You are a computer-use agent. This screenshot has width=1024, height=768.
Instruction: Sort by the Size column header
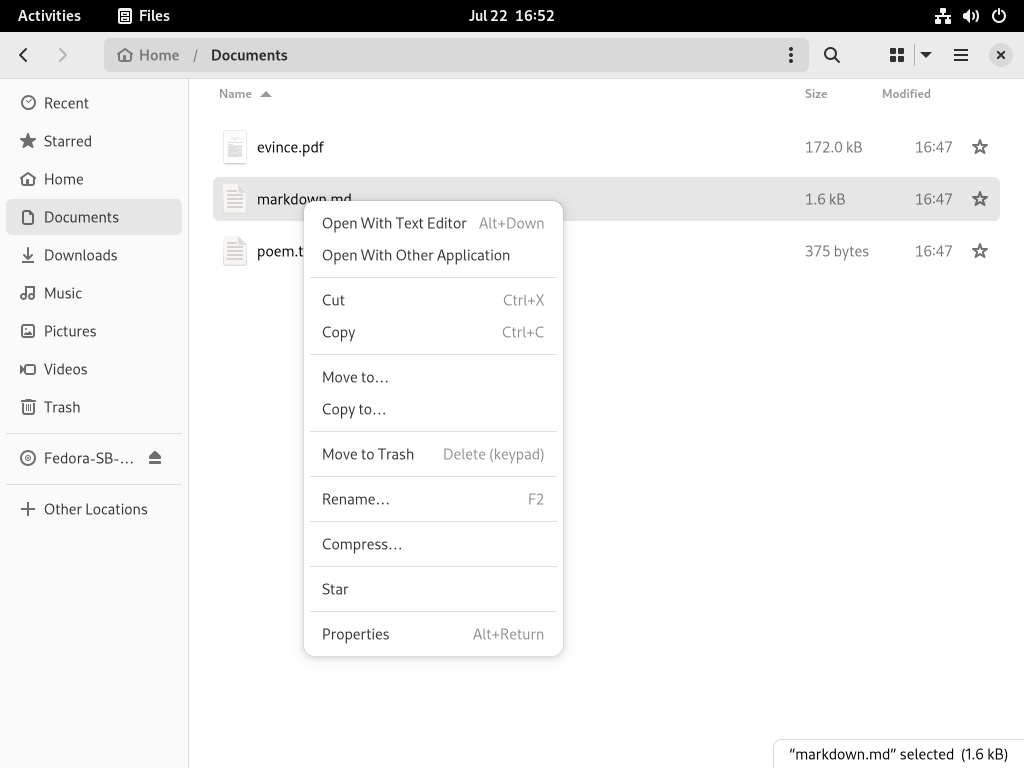(x=816, y=94)
